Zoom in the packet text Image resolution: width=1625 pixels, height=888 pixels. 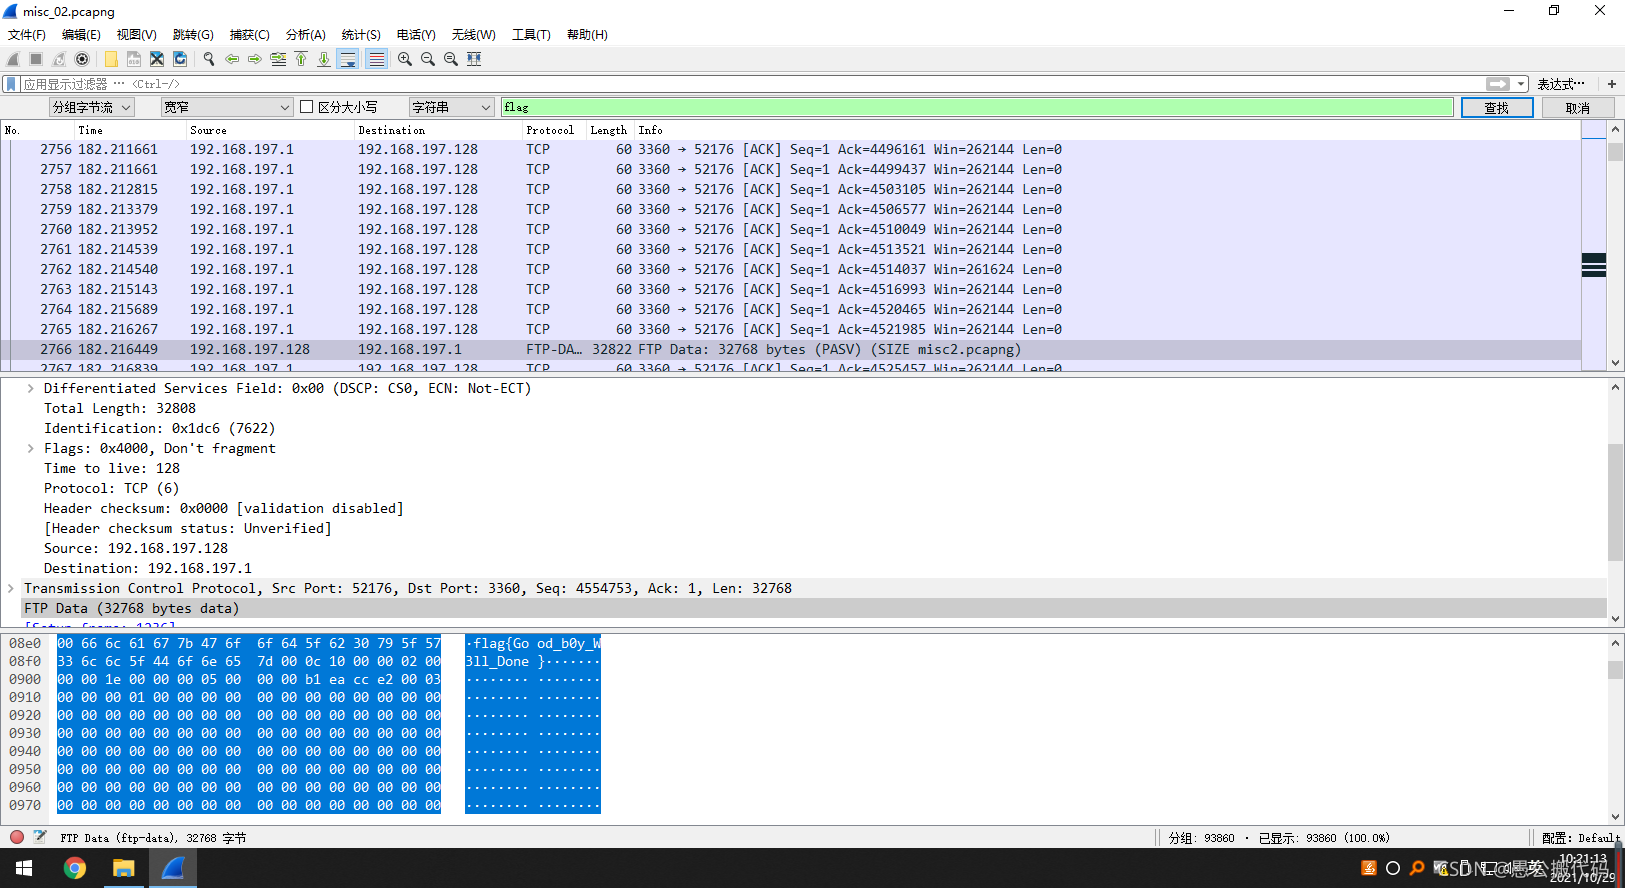[x=405, y=59]
